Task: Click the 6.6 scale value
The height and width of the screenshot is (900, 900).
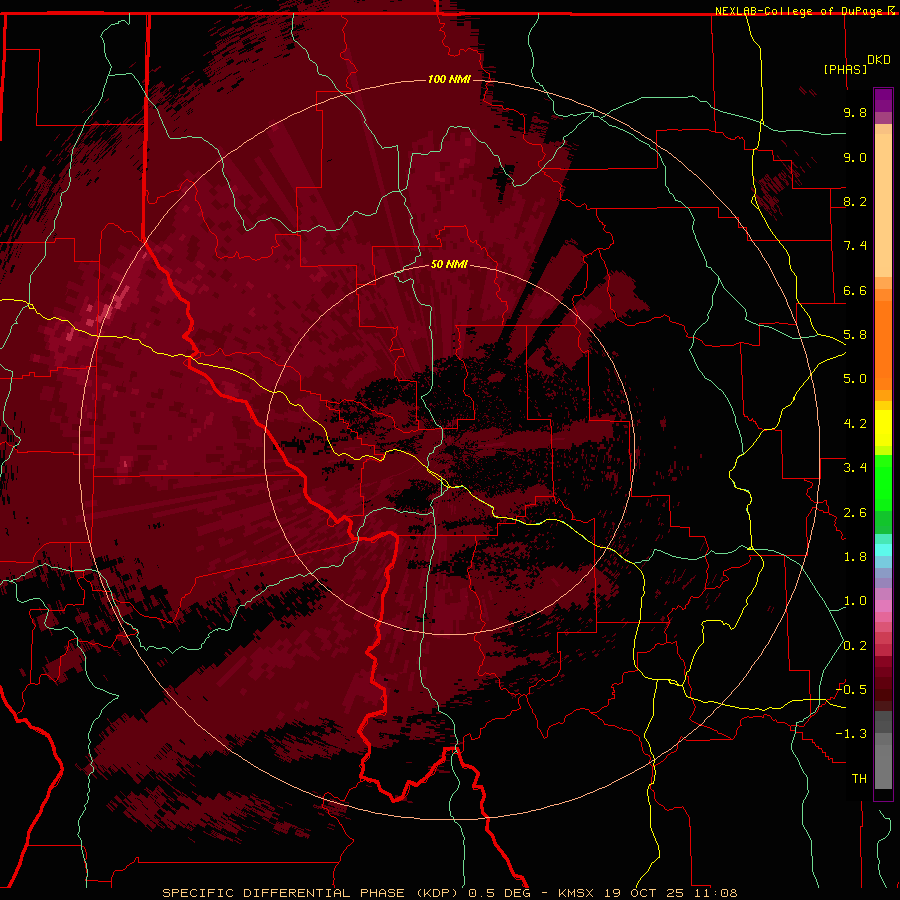Action: 855,290
